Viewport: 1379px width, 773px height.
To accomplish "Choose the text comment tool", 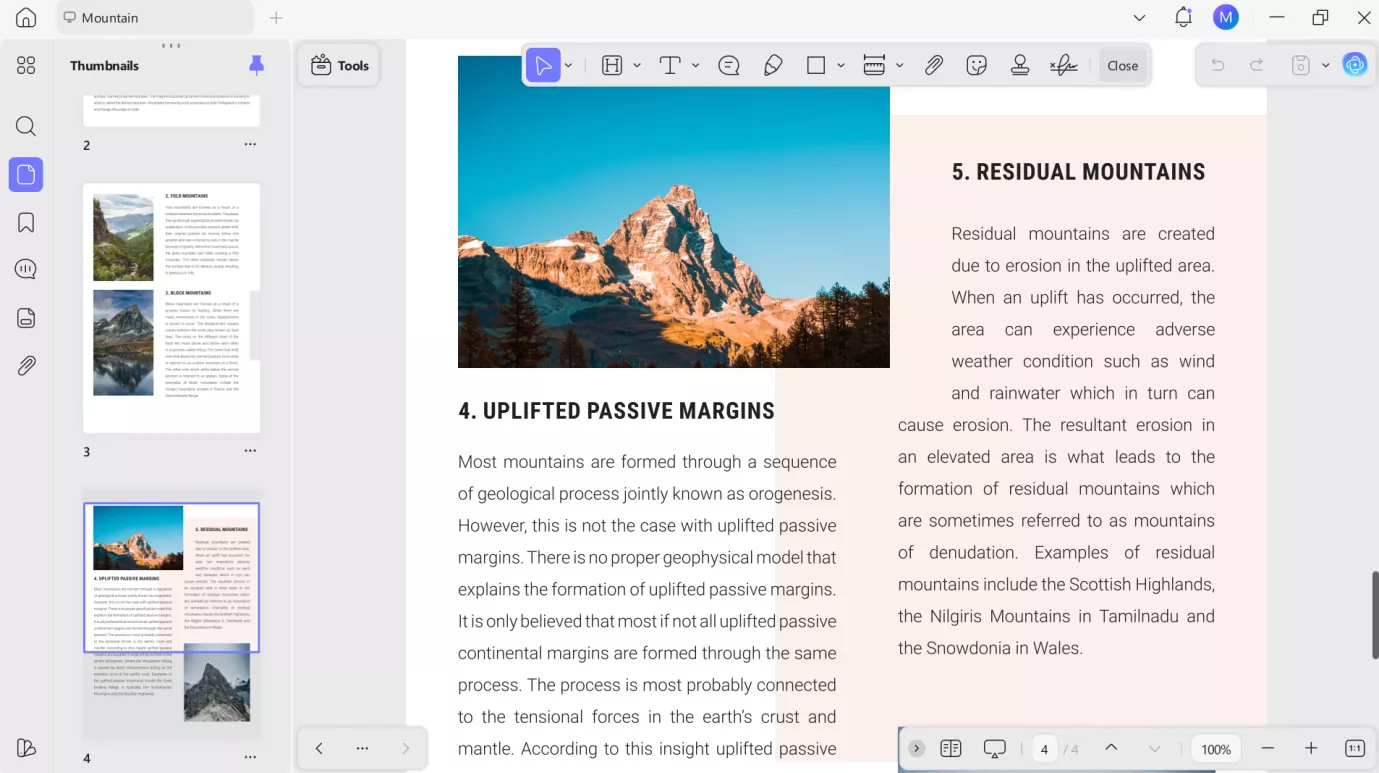I will (x=670, y=66).
